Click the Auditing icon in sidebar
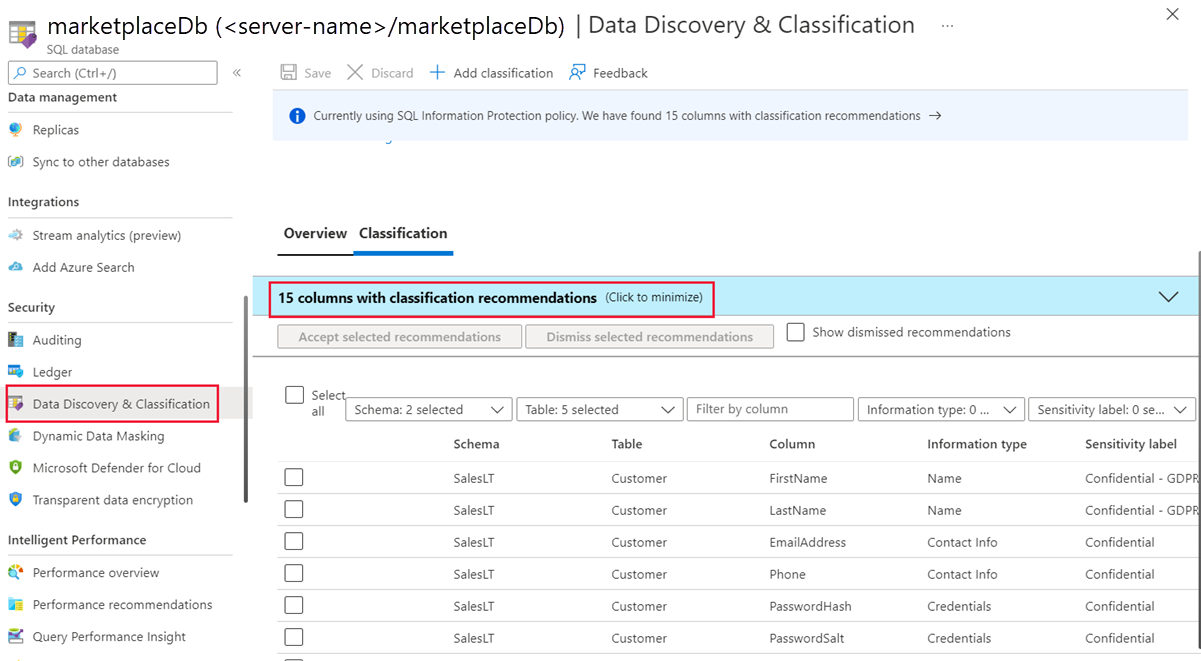Image resolution: width=1201 pixels, height=661 pixels. pos(15,340)
